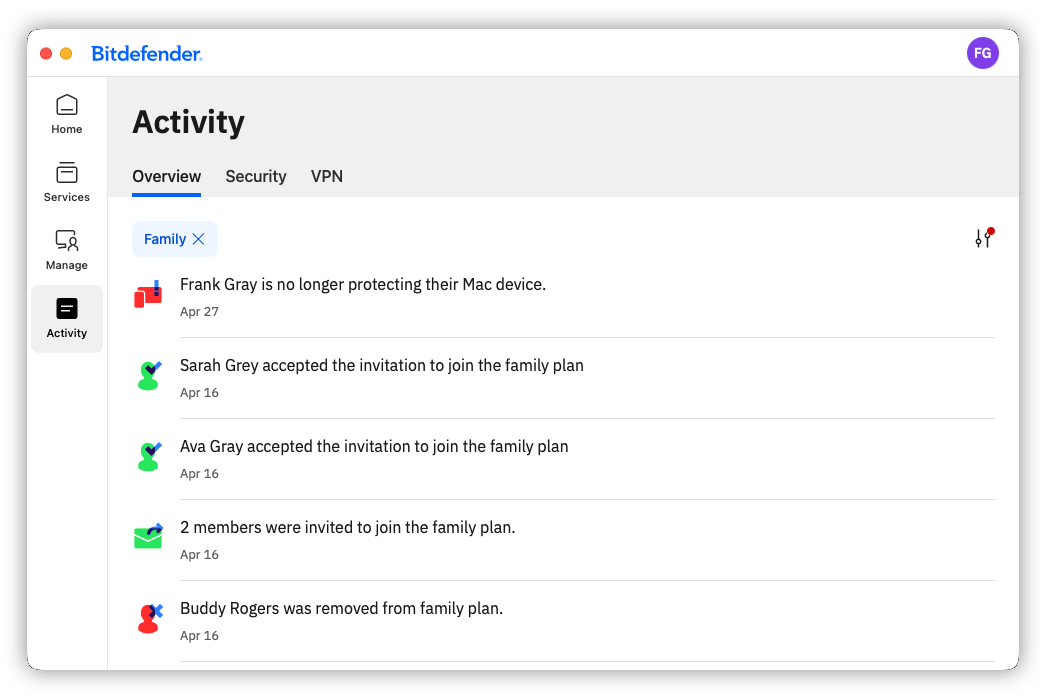The image size is (1048, 697).
Task: Open the Home section in sidebar
Action: (x=67, y=114)
